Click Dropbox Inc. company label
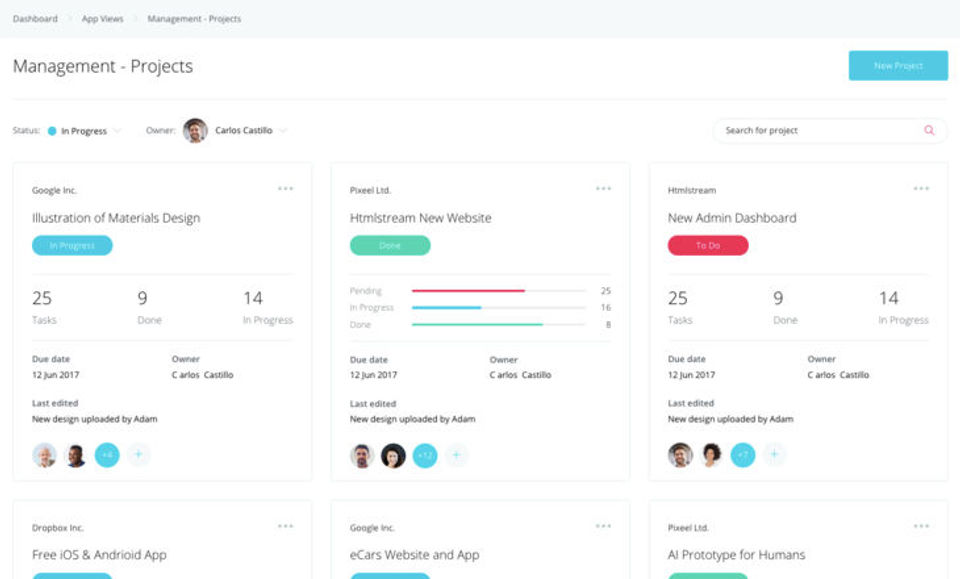This screenshot has height=579, width=960. pos(58,528)
